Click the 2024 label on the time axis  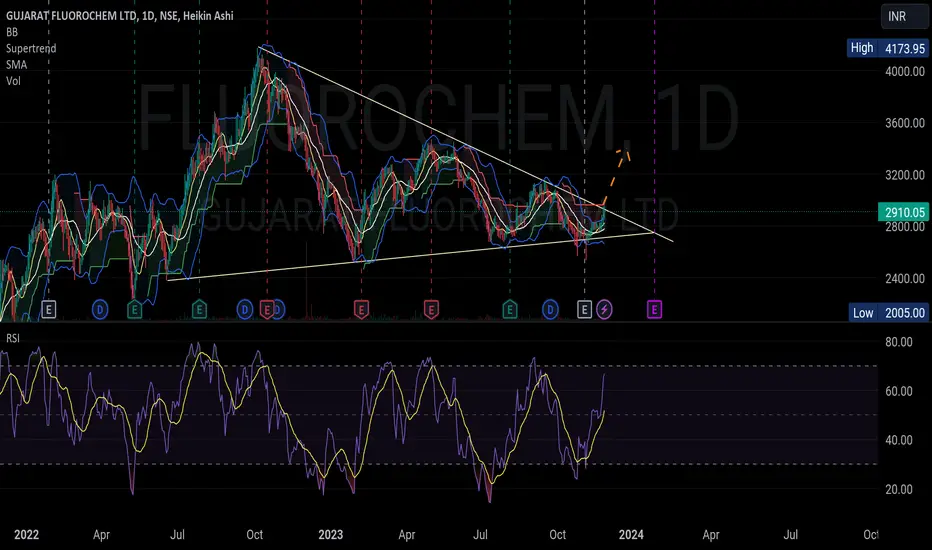click(x=631, y=535)
